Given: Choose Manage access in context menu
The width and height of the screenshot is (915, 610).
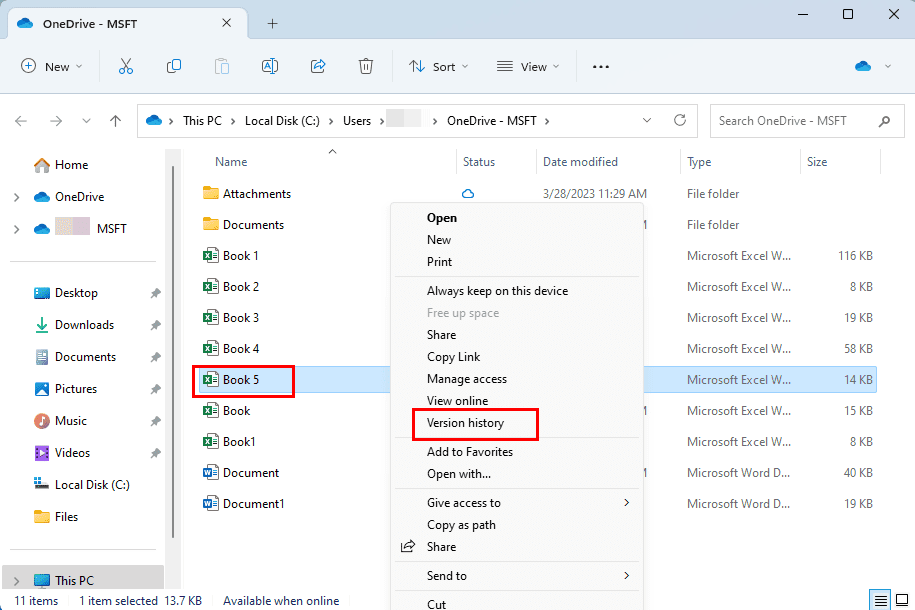Looking at the screenshot, I should point(467,379).
